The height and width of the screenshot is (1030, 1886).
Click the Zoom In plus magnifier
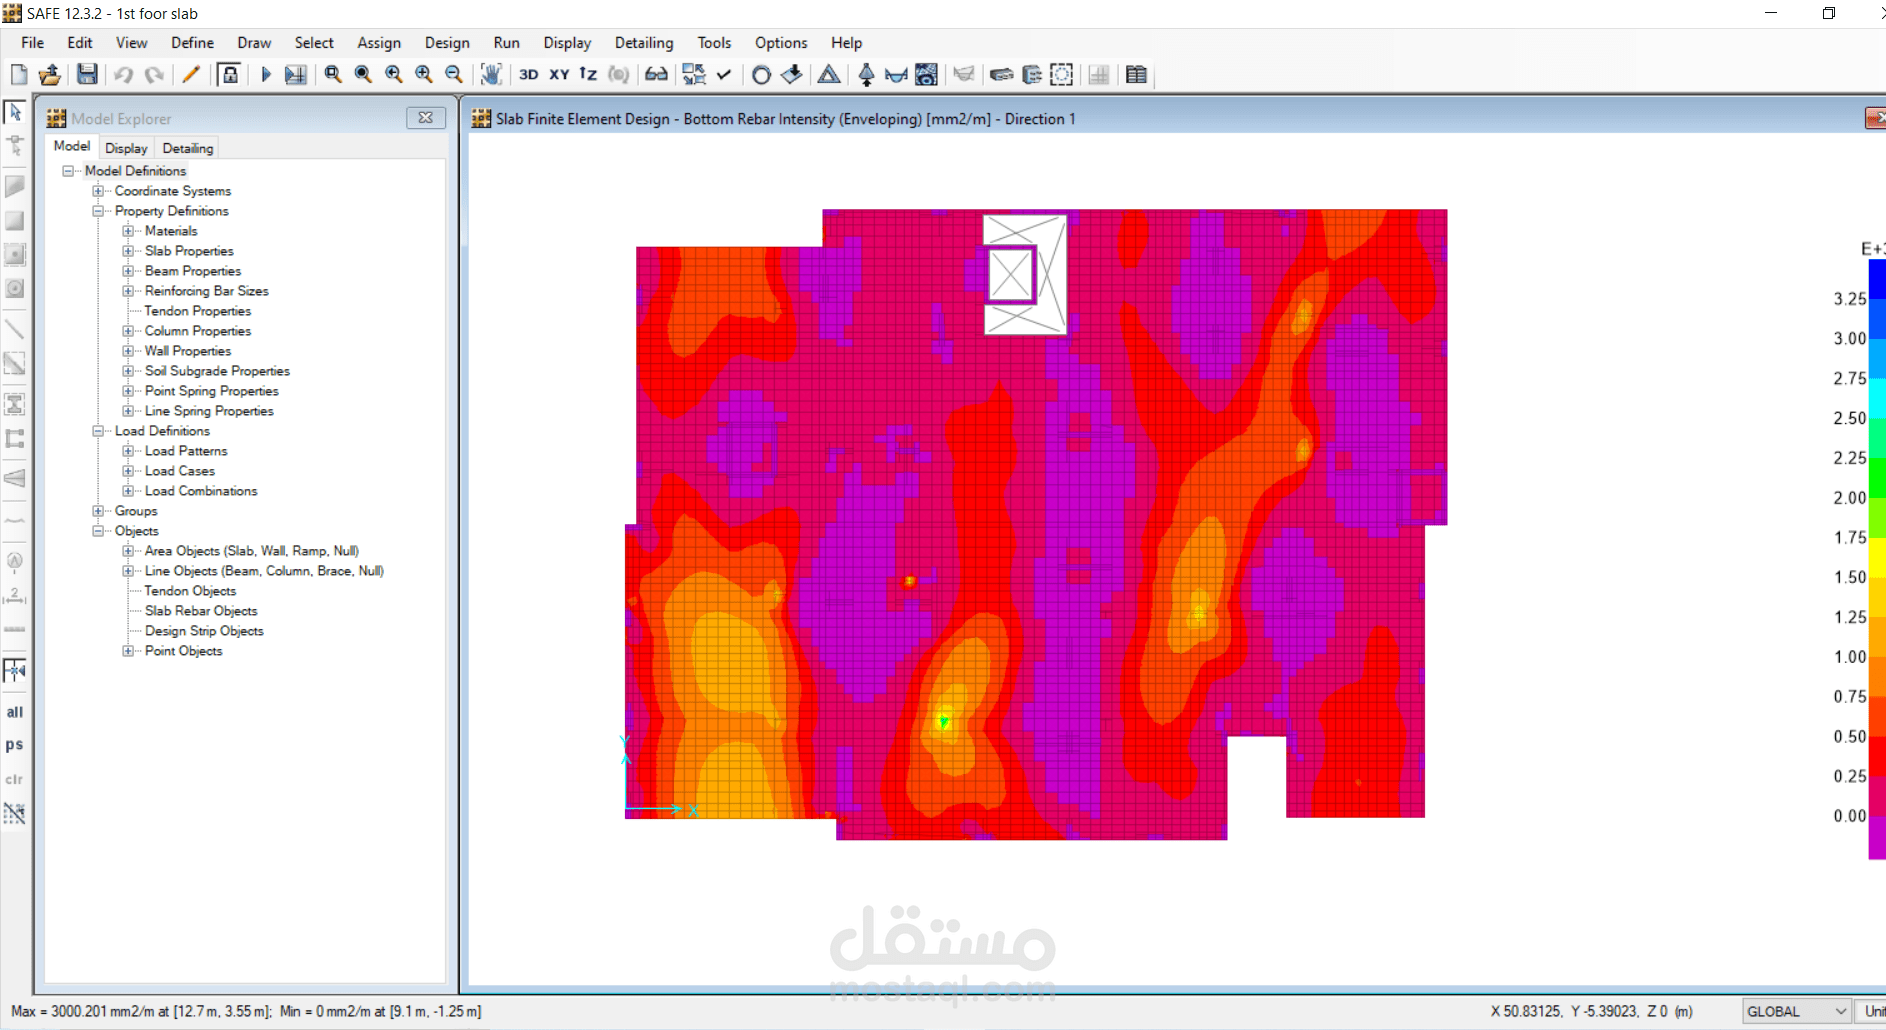coord(424,75)
